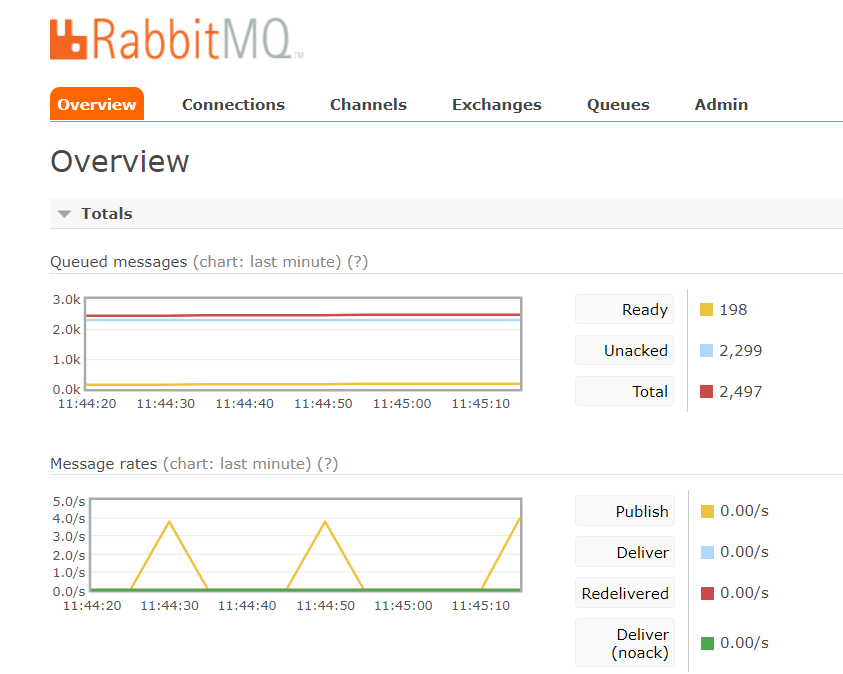Image resolution: width=843 pixels, height=674 pixels.
Task: Click the Unacked legend label
Action: pos(625,350)
